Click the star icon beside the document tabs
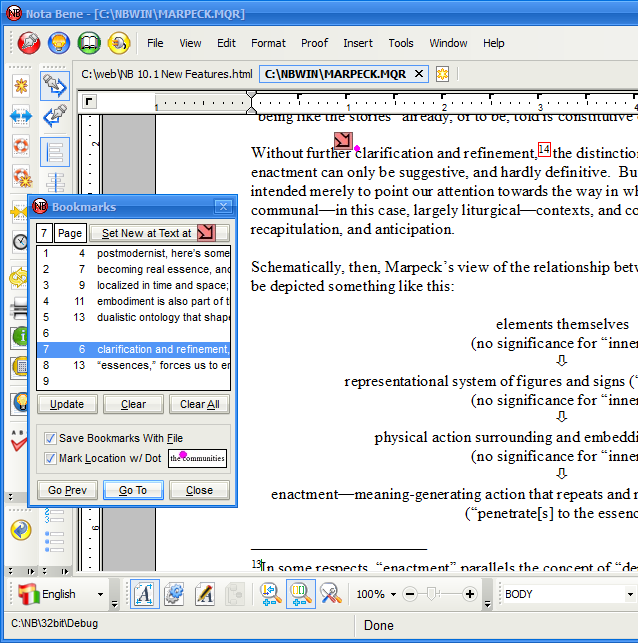The width and height of the screenshot is (638, 643). coord(442,74)
